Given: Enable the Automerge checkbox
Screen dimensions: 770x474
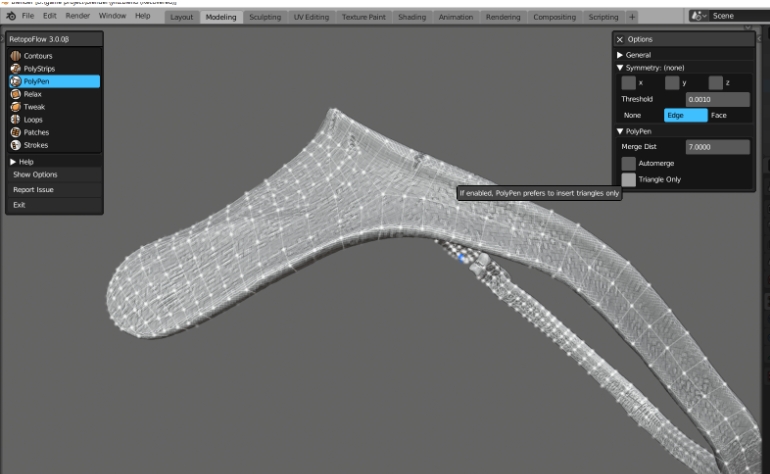Looking at the screenshot, I should point(628,163).
